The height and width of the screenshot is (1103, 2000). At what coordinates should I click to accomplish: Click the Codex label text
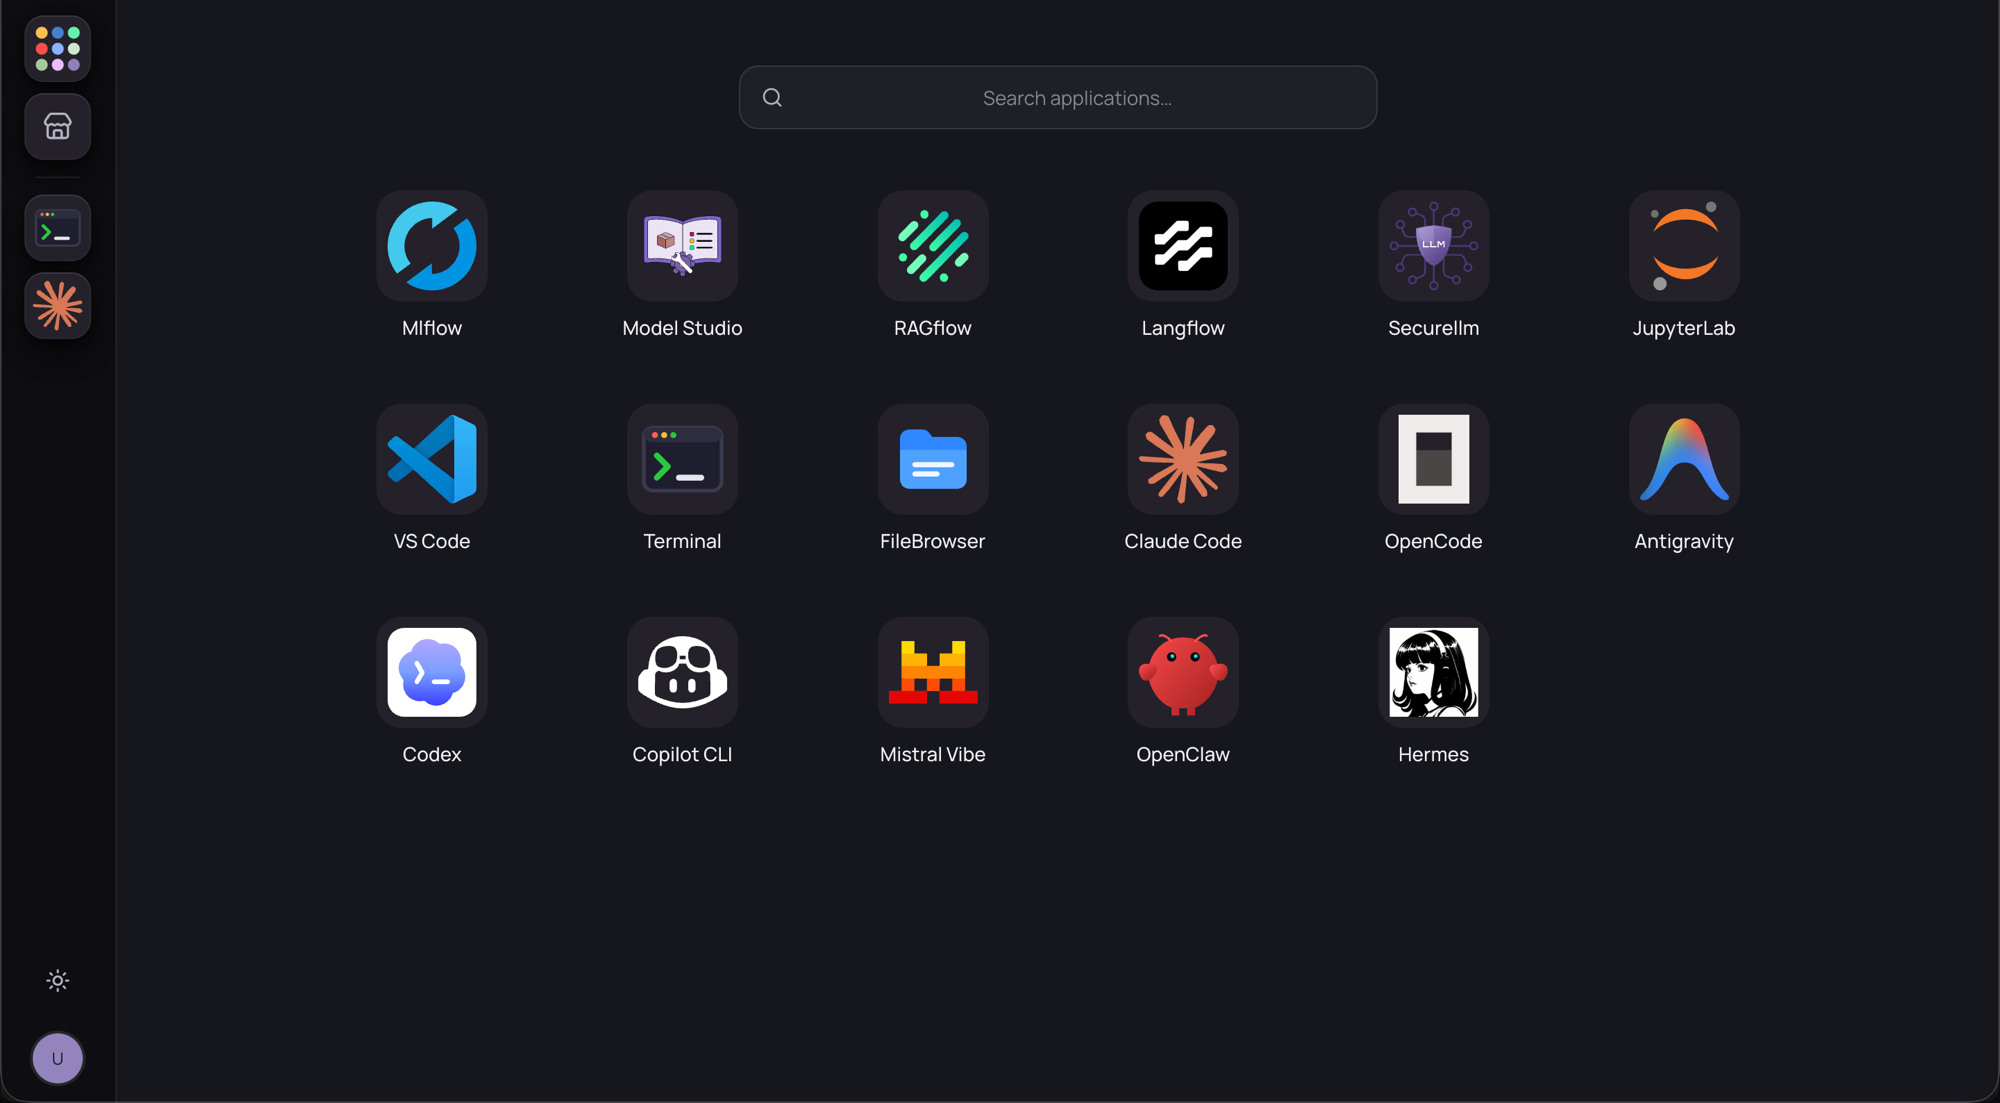(x=432, y=754)
